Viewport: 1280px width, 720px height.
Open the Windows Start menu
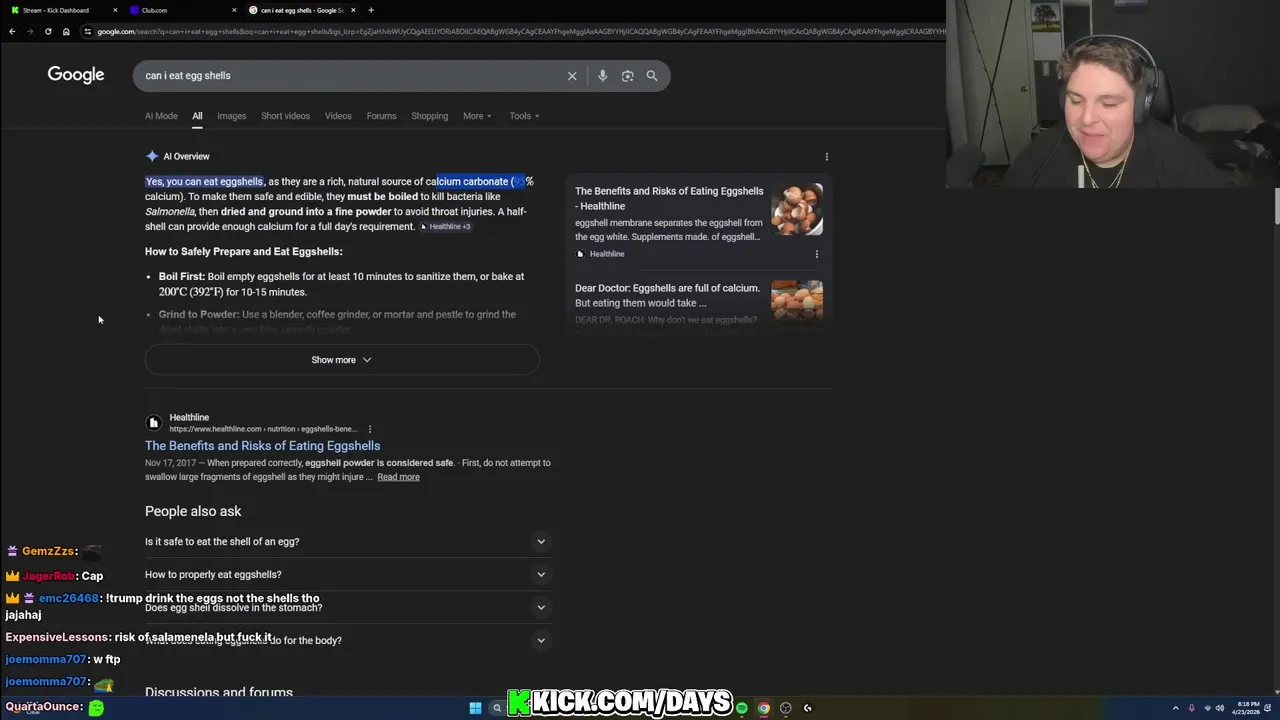[475, 708]
